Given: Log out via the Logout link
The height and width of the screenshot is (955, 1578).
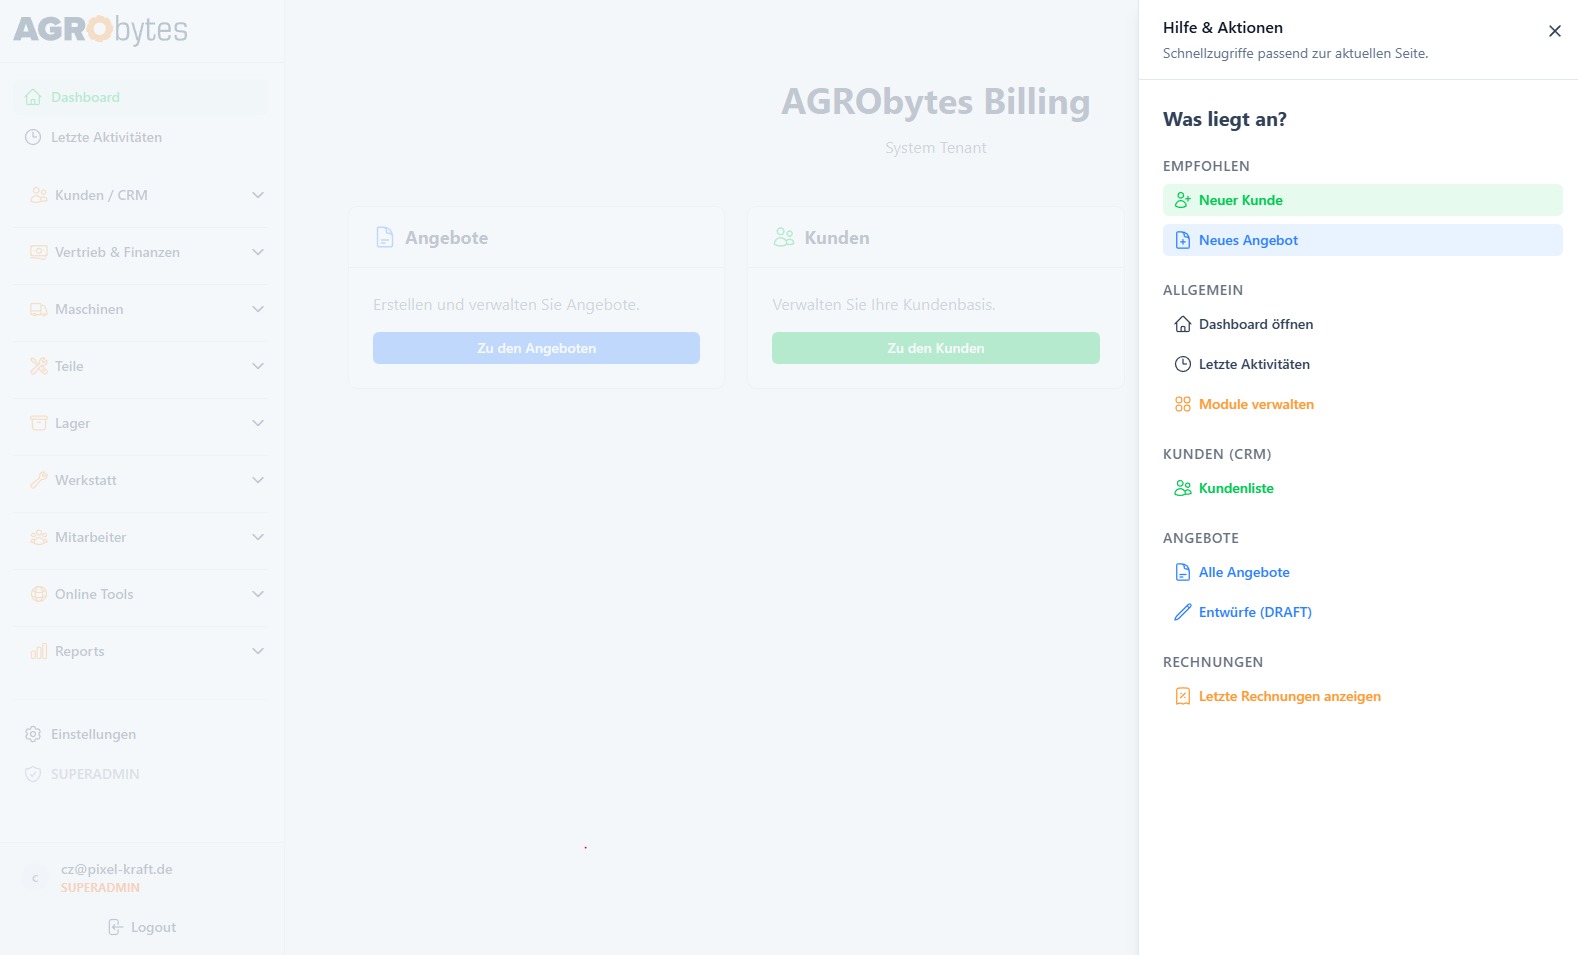Looking at the screenshot, I should 142,927.
